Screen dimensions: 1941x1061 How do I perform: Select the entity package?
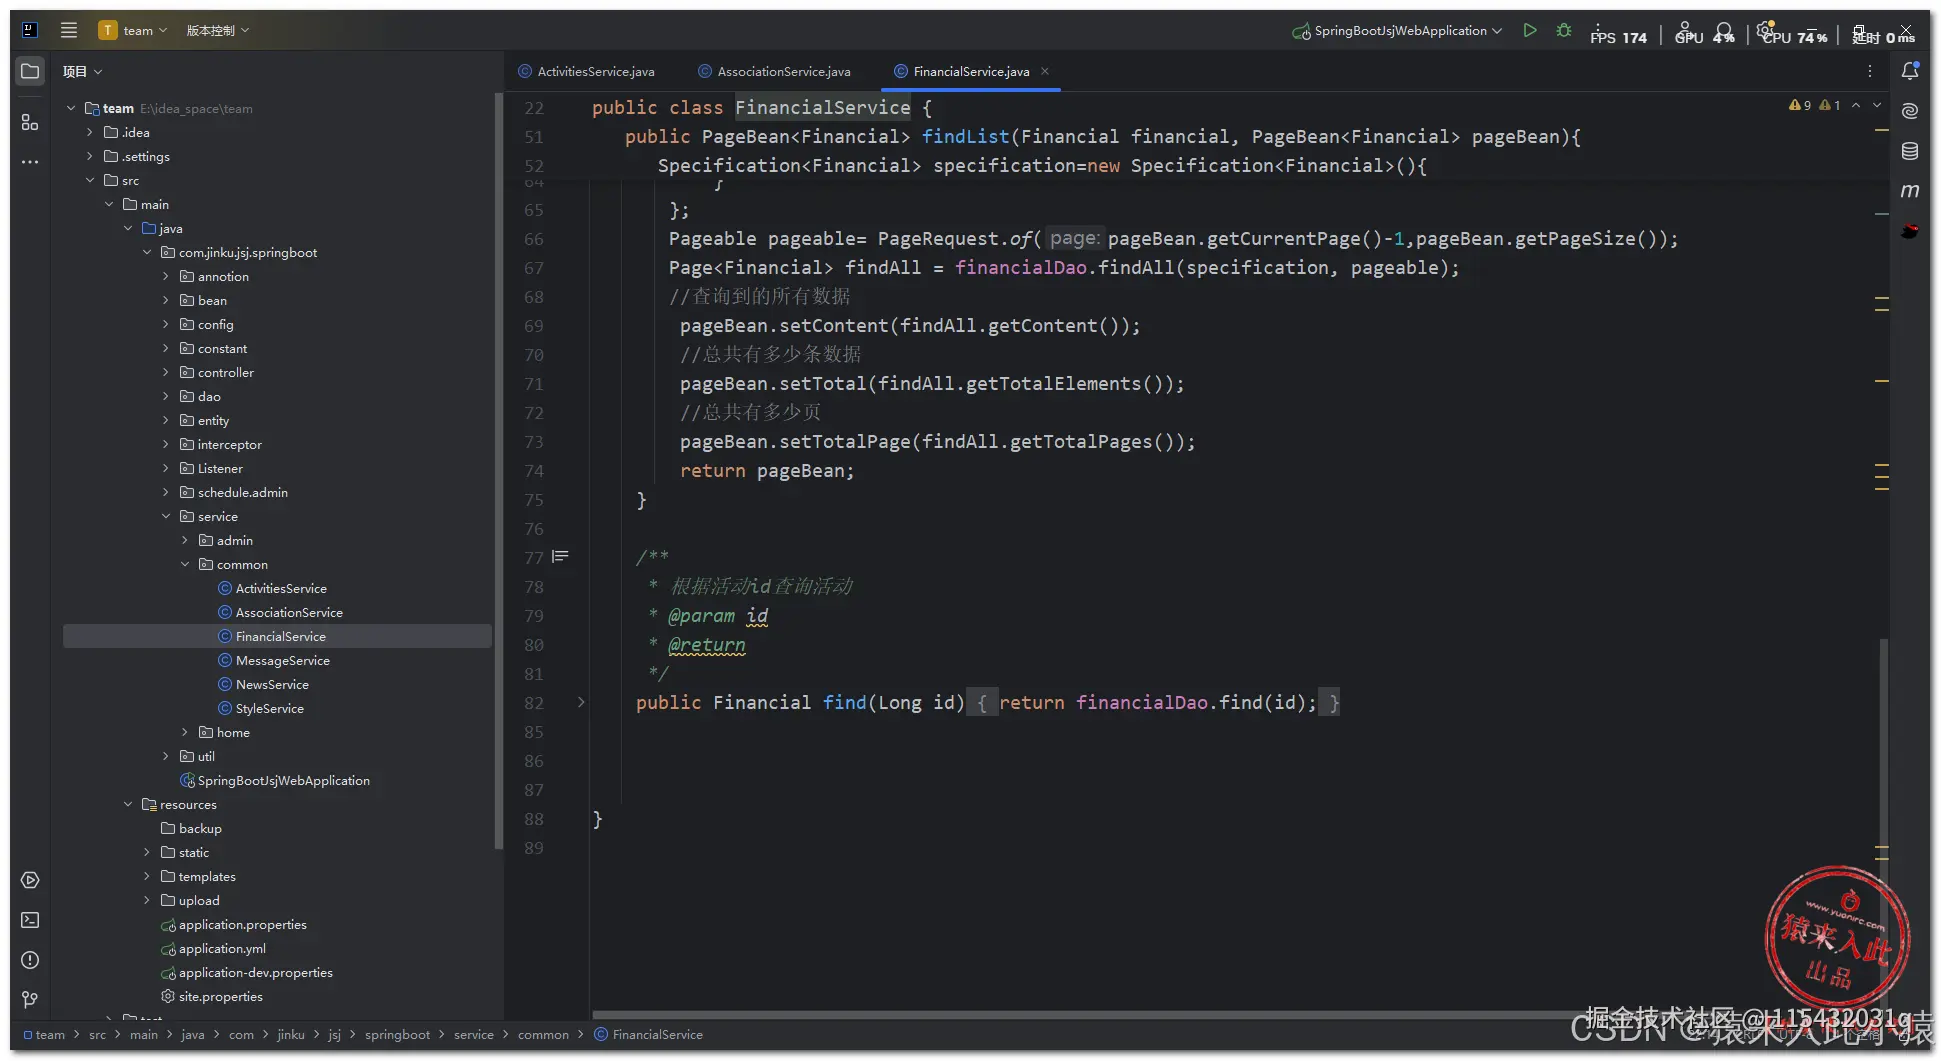click(x=213, y=420)
